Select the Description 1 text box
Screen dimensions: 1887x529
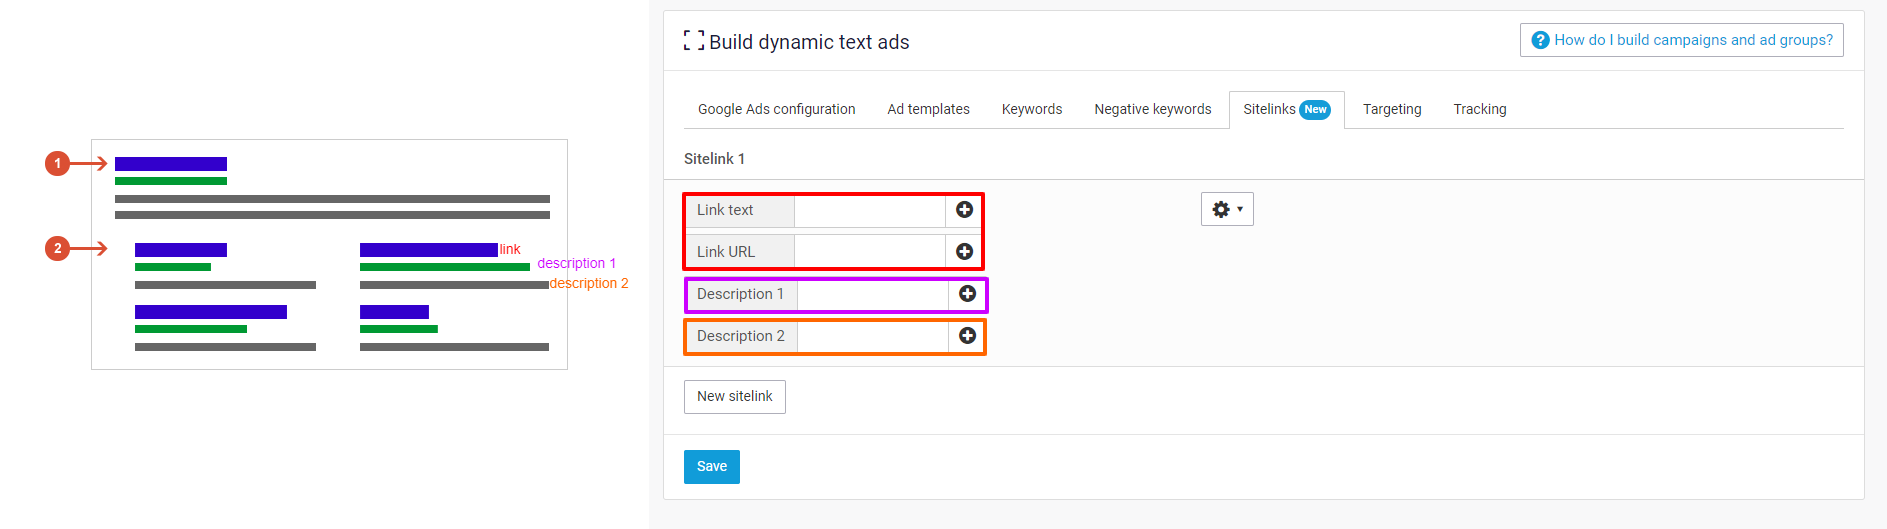pyautogui.click(x=872, y=294)
